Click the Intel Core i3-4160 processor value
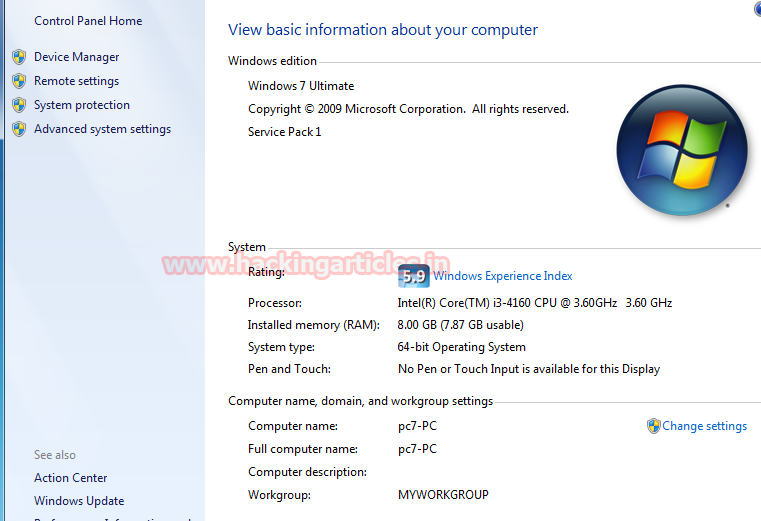This screenshot has height=521, width=761. coord(534,303)
